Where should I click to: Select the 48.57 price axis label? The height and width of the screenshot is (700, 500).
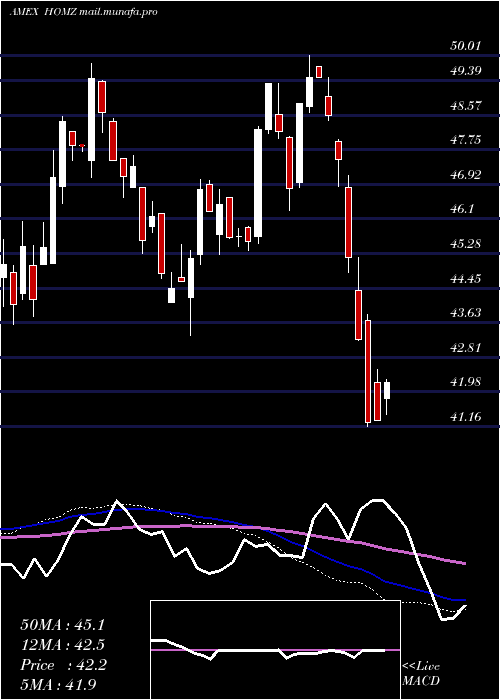(x=466, y=106)
